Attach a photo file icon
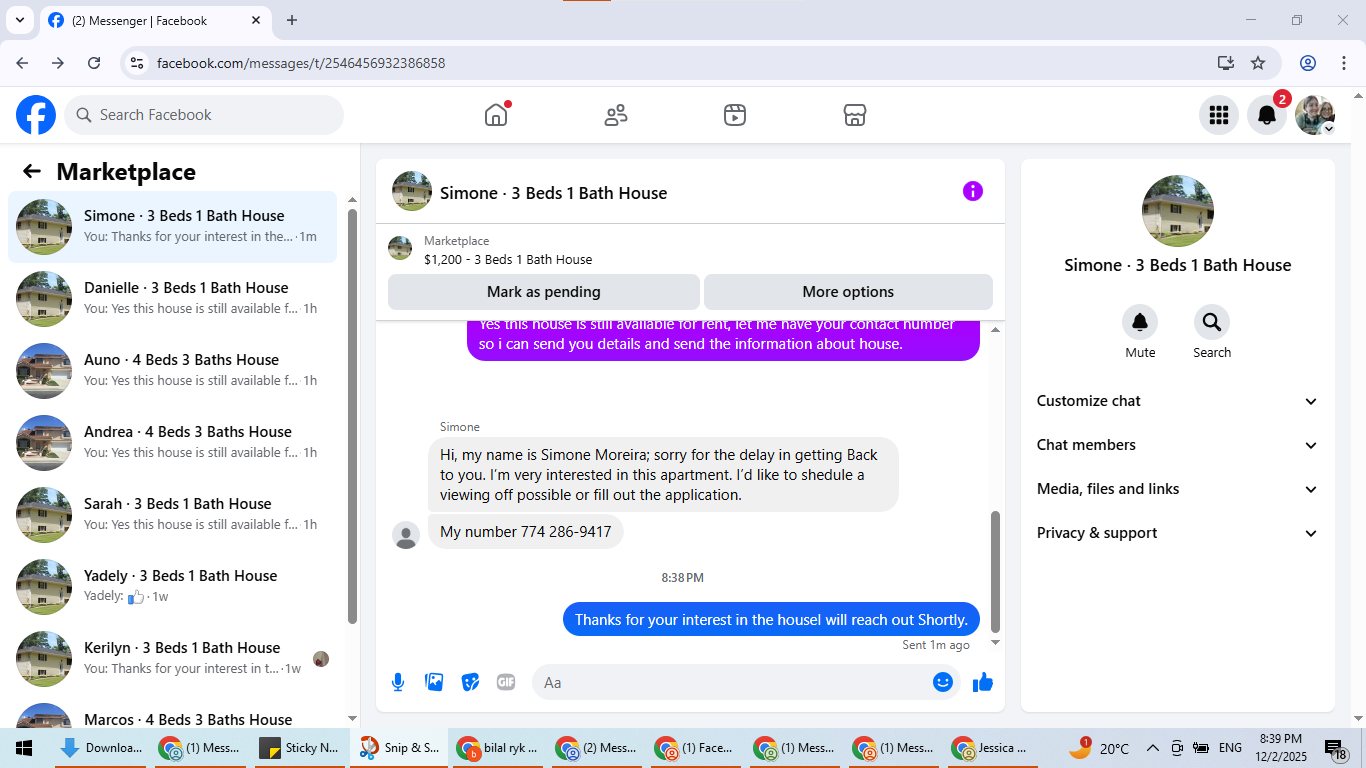 tap(434, 682)
